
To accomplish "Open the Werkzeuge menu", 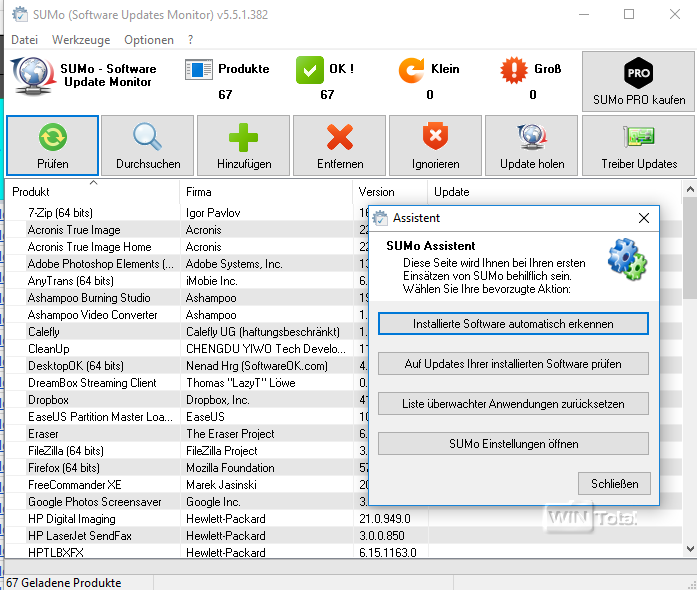I will [x=81, y=40].
